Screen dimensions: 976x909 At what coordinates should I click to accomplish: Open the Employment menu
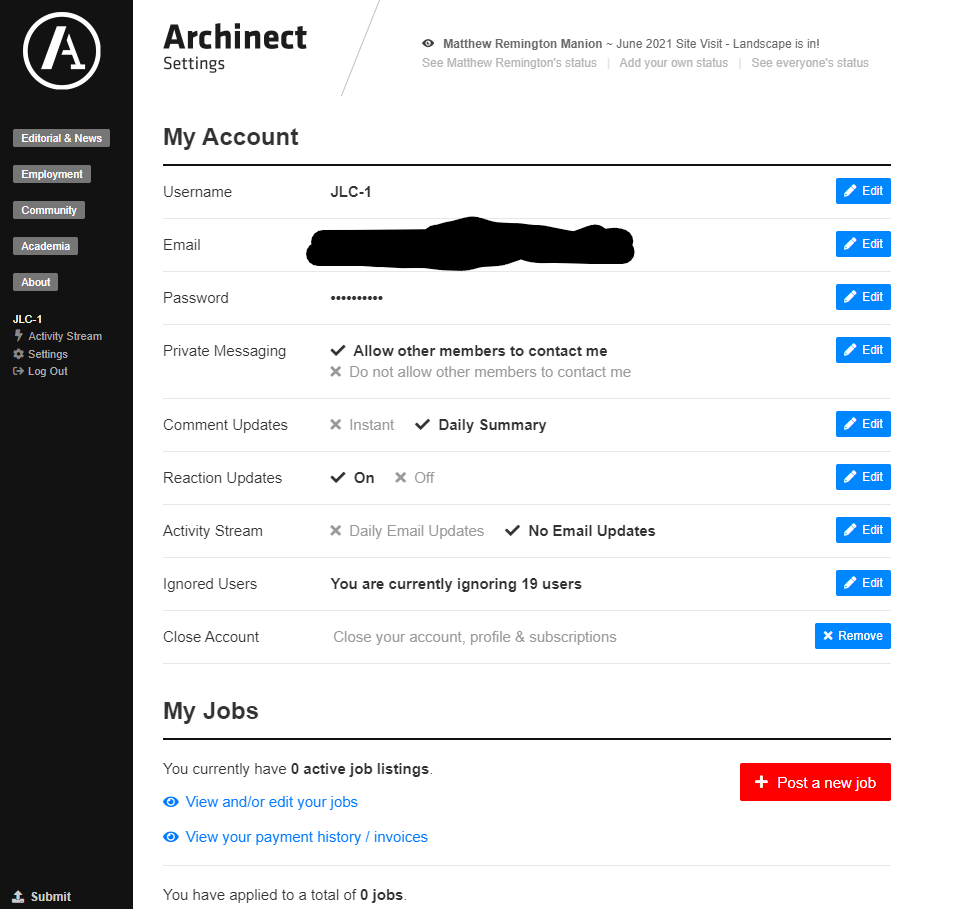[52, 174]
